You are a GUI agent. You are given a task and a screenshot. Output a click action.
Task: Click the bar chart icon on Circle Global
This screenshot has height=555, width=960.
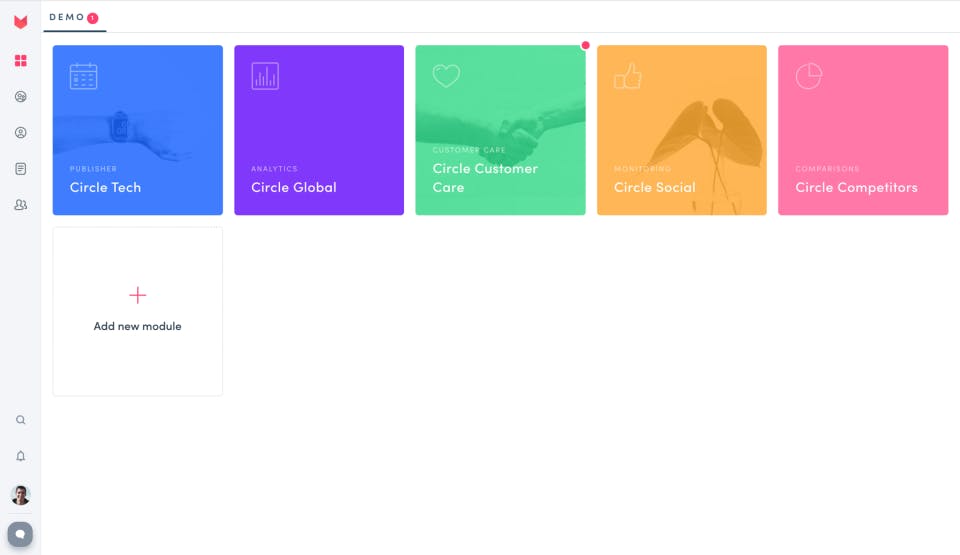265,76
